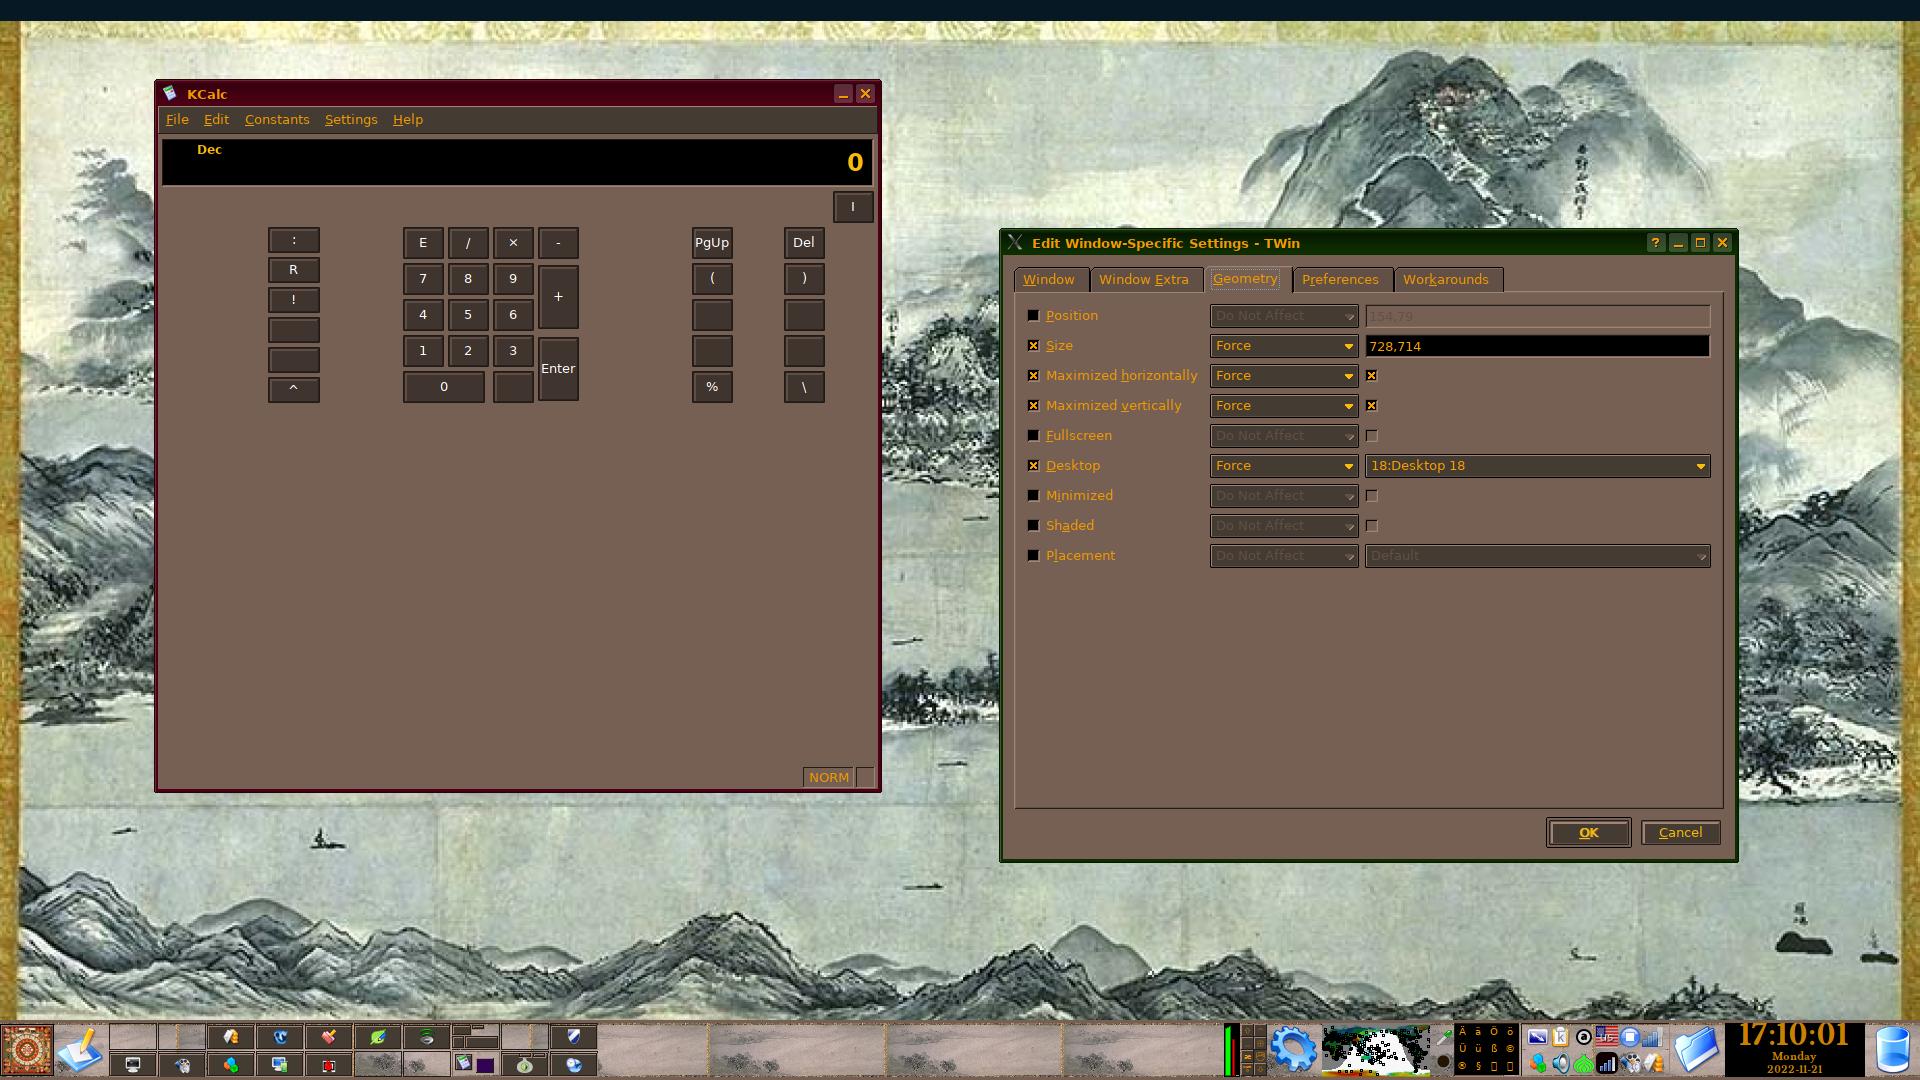
Task: Open the Maximized vertically 'Force' dropdown
Action: (x=1284, y=405)
